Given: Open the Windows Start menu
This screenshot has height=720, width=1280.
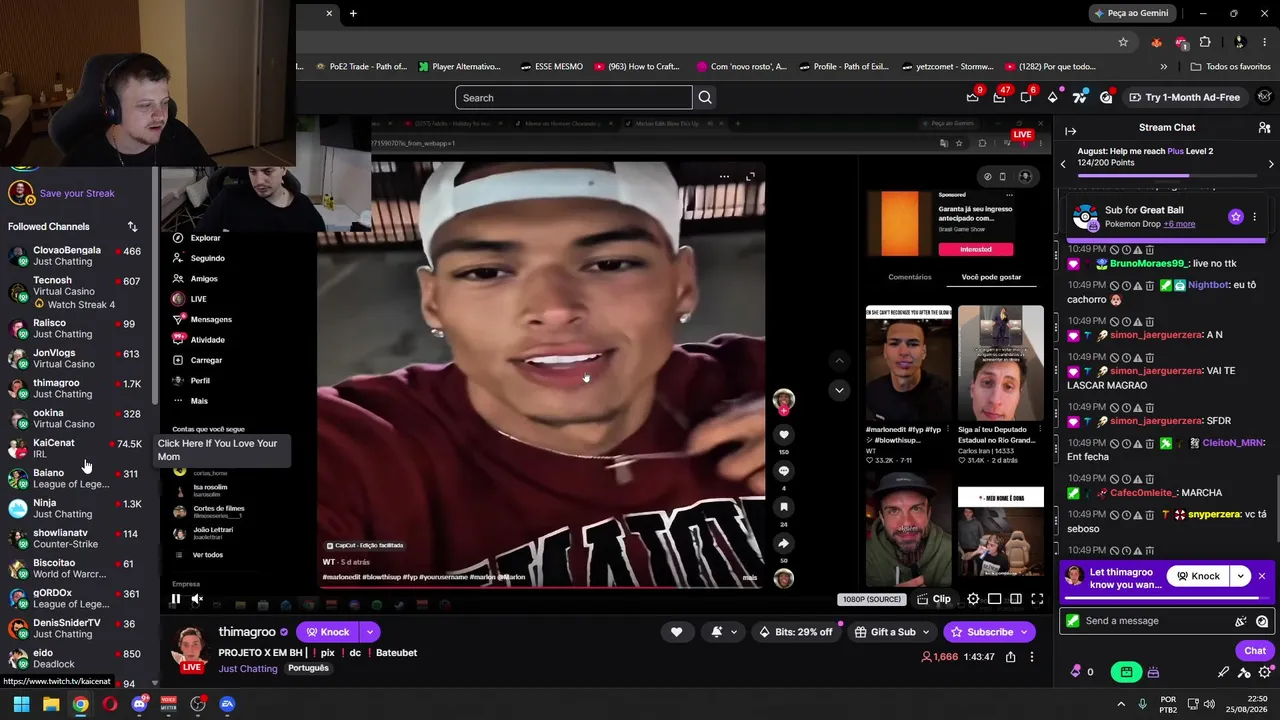Looking at the screenshot, I should click(21, 704).
